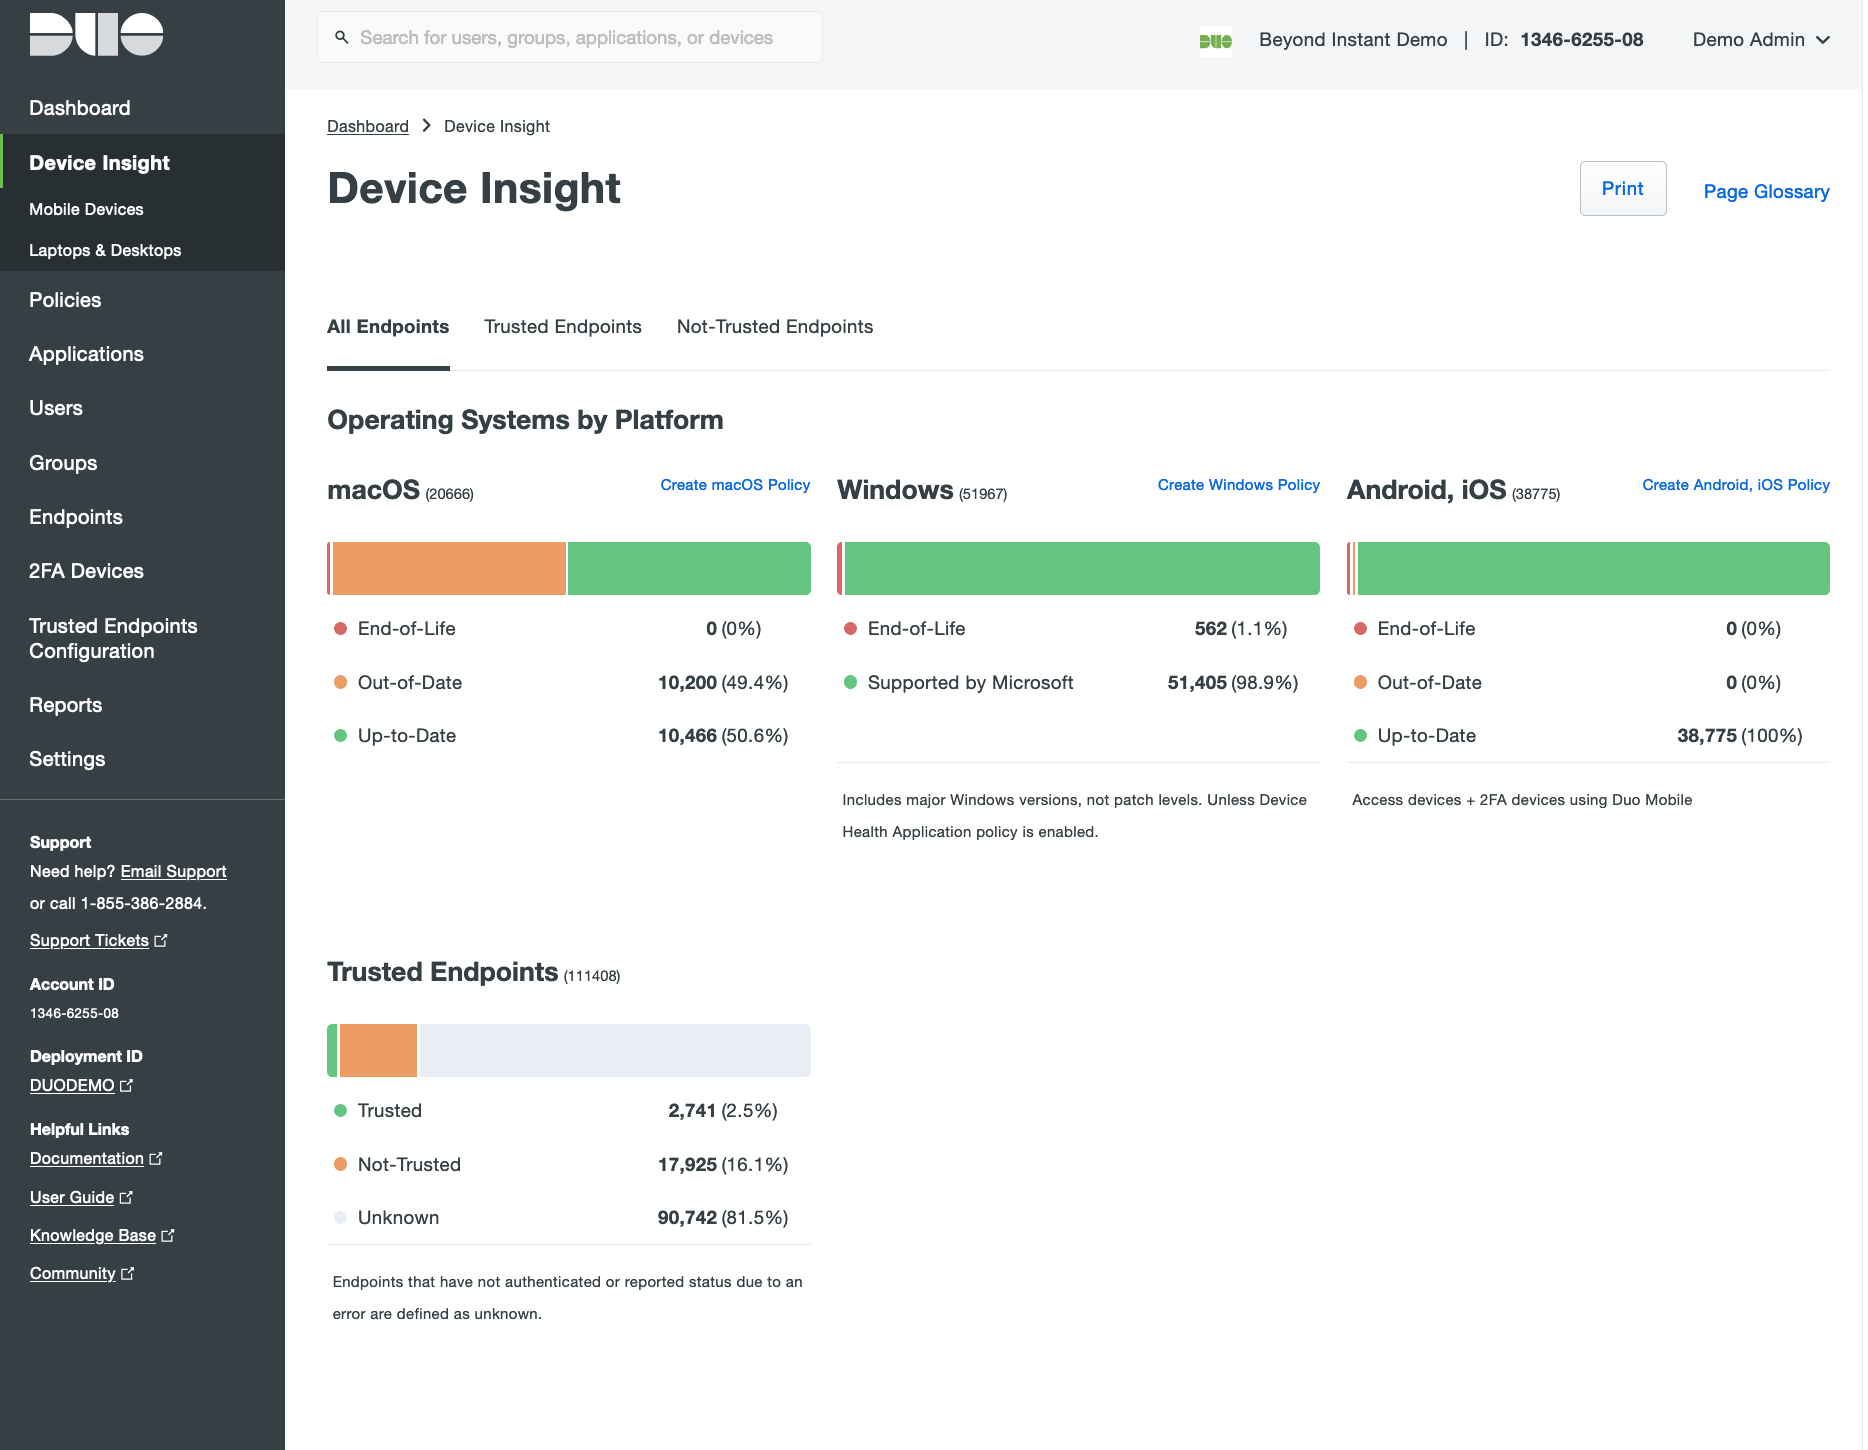The height and width of the screenshot is (1450, 1868).
Task: Click external link icon next to Knowledge Base
Action: point(168,1236)
